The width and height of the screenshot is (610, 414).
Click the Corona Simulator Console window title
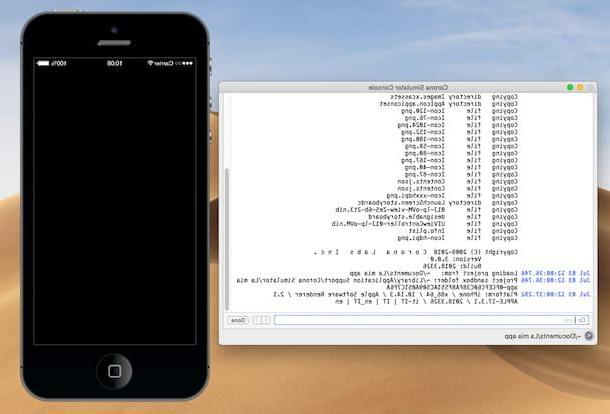click(408, 87)
